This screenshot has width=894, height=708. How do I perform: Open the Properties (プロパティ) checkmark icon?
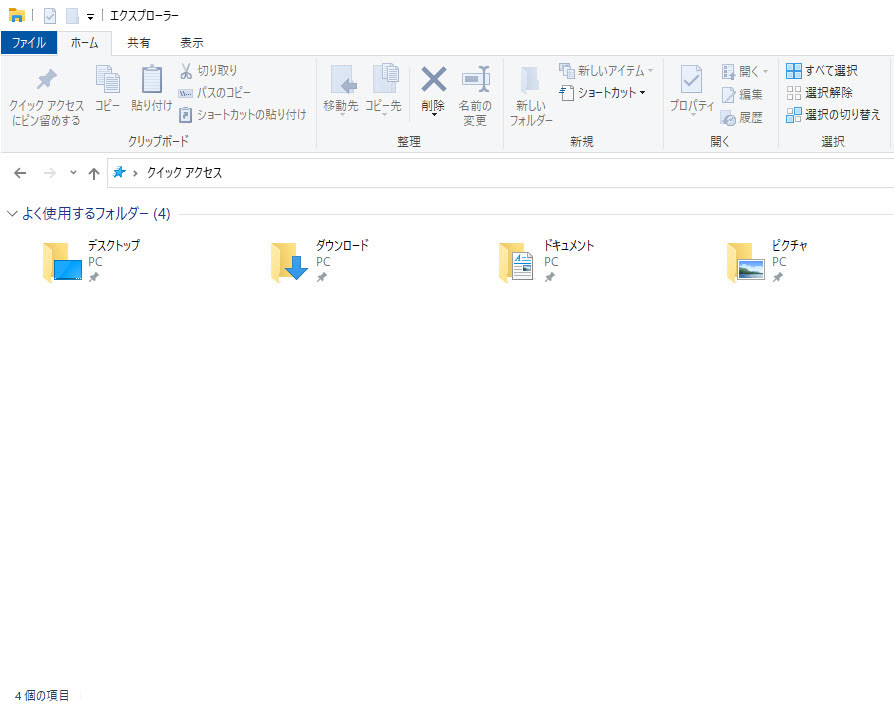click(691, 81)
